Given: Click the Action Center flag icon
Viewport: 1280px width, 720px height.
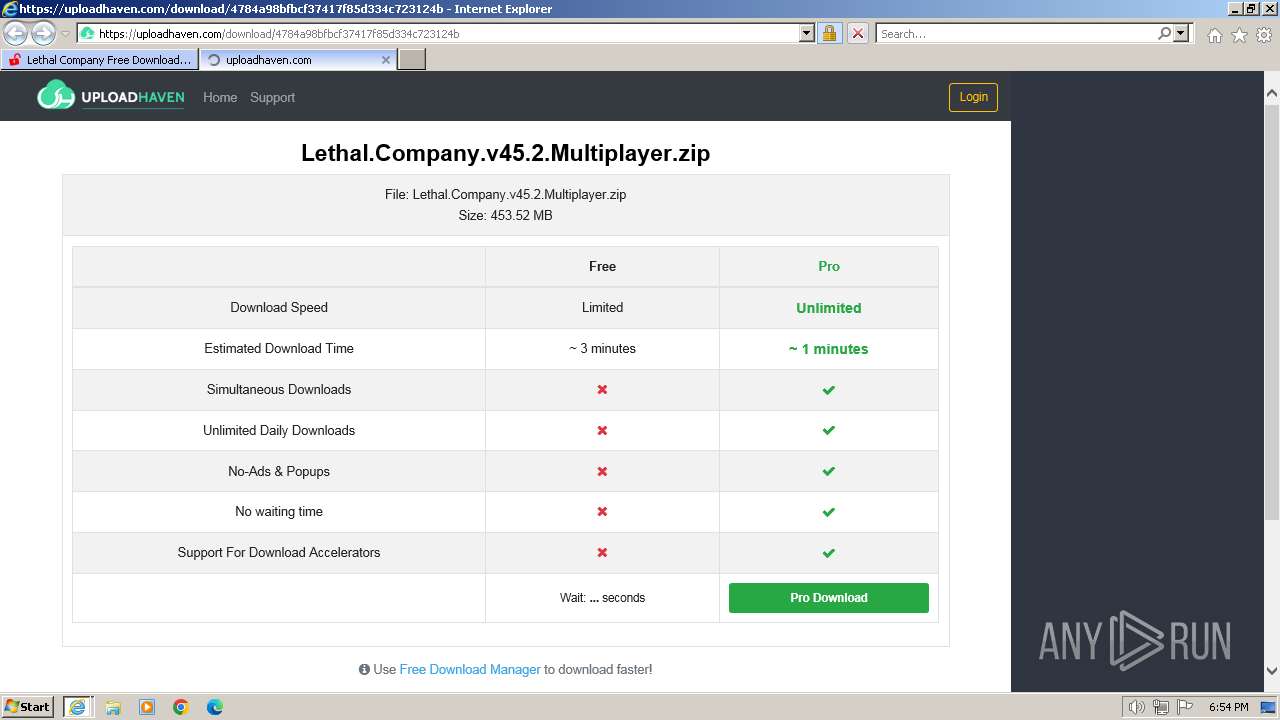Looking at the screenshot, I should coord(1185,707).
